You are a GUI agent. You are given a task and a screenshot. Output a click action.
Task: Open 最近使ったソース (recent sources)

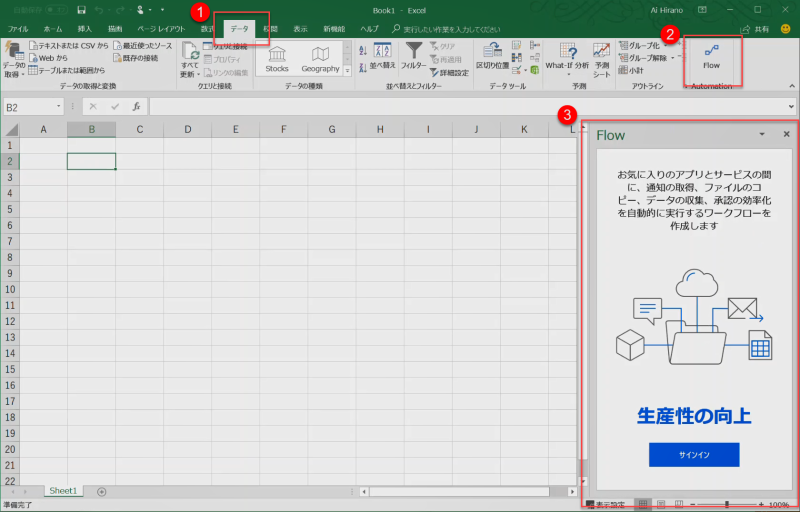pos(143,46)
